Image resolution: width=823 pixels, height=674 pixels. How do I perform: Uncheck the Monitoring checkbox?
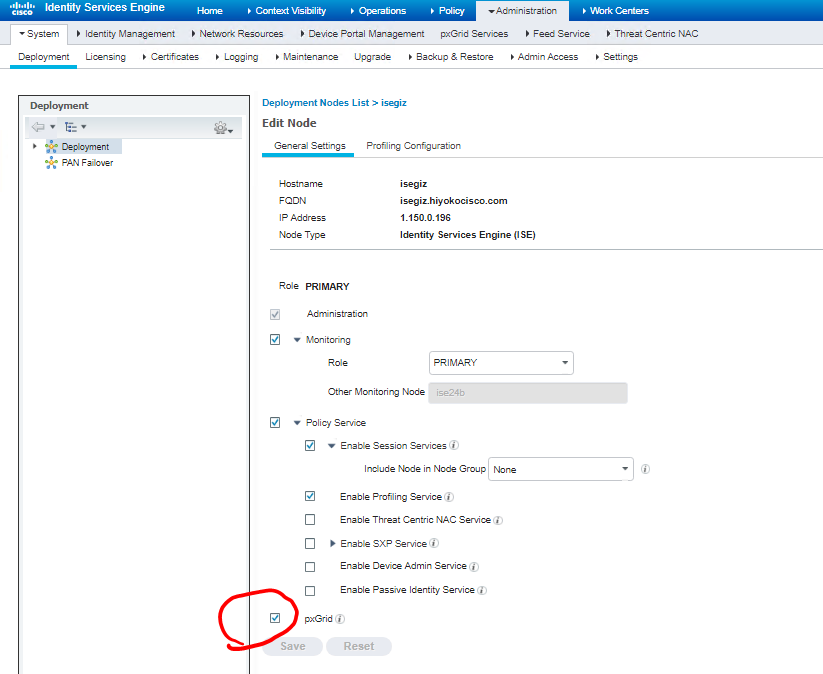(275, 340)
